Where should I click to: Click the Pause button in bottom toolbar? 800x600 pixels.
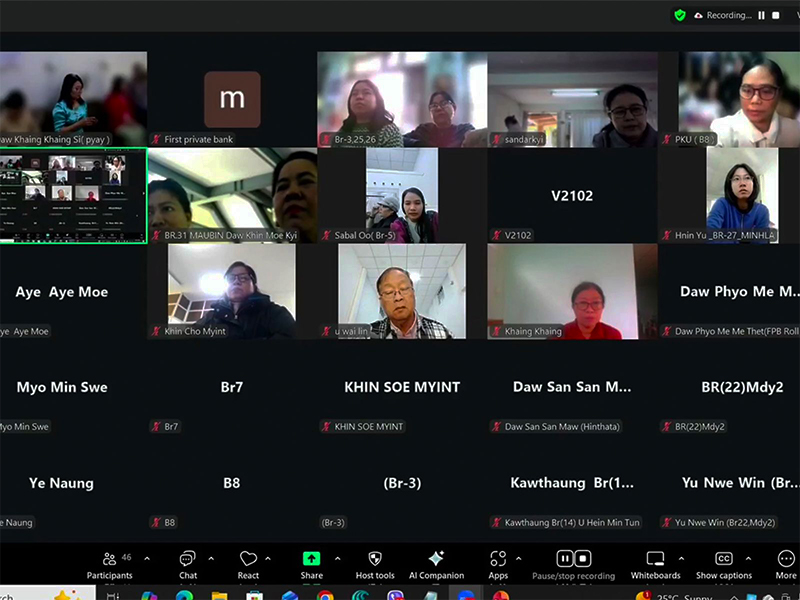click(564, 559)
